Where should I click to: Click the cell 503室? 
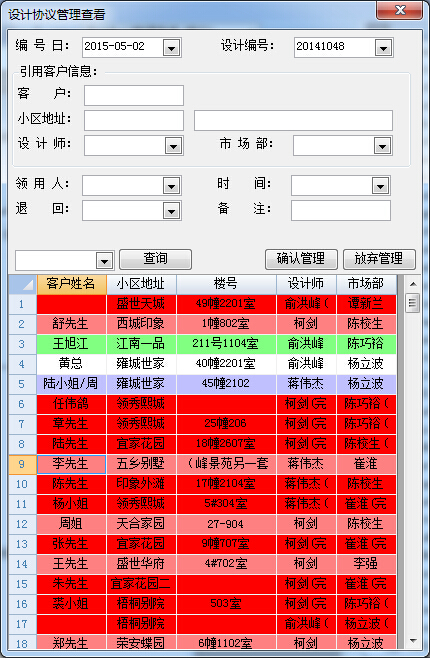point(226,604)
